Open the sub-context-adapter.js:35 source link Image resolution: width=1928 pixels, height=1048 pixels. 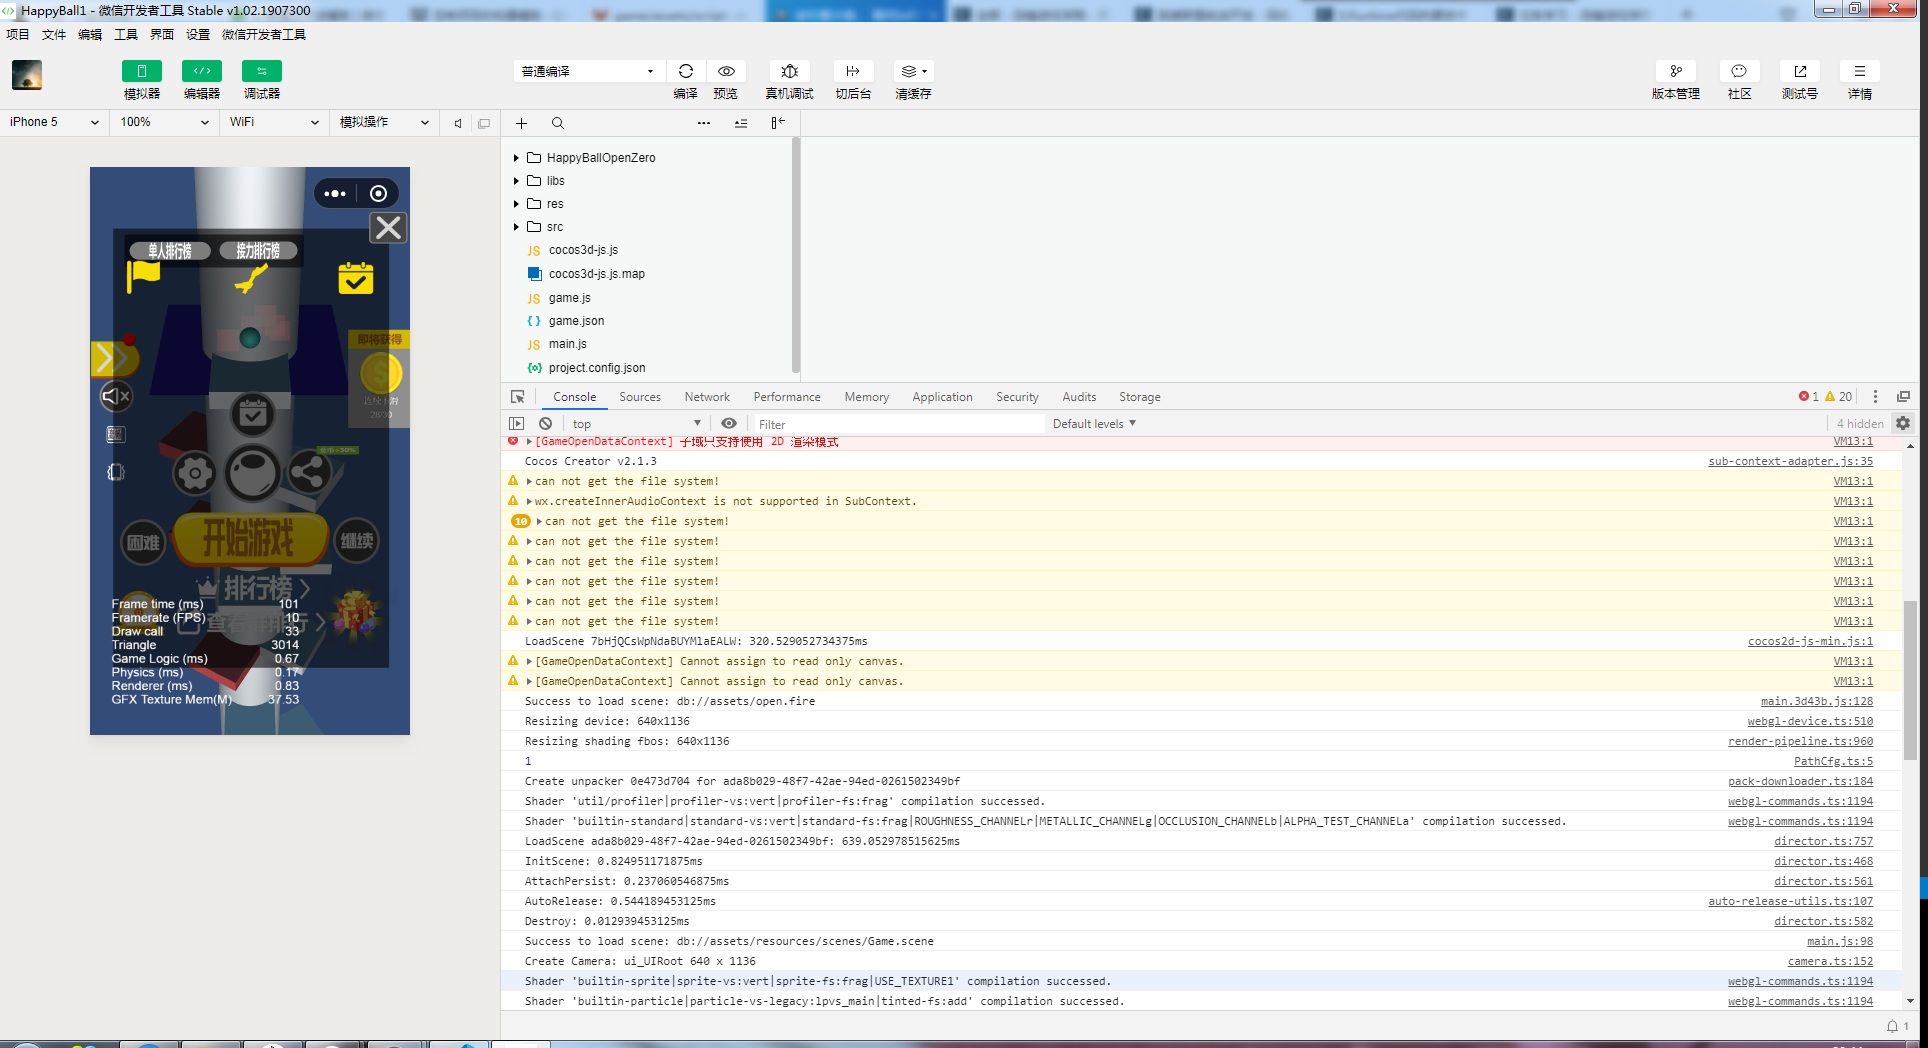click(1791, 461)
